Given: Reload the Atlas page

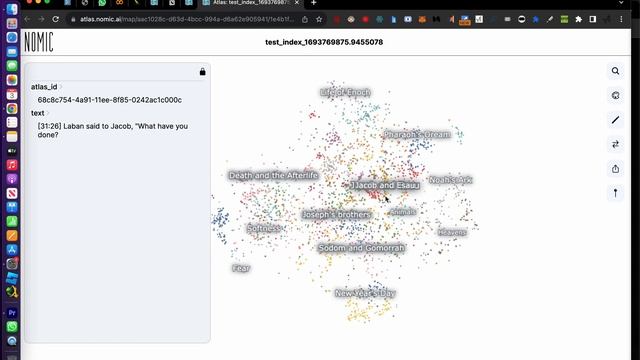Looking at the screenshot, I should [x=56, y=19].
